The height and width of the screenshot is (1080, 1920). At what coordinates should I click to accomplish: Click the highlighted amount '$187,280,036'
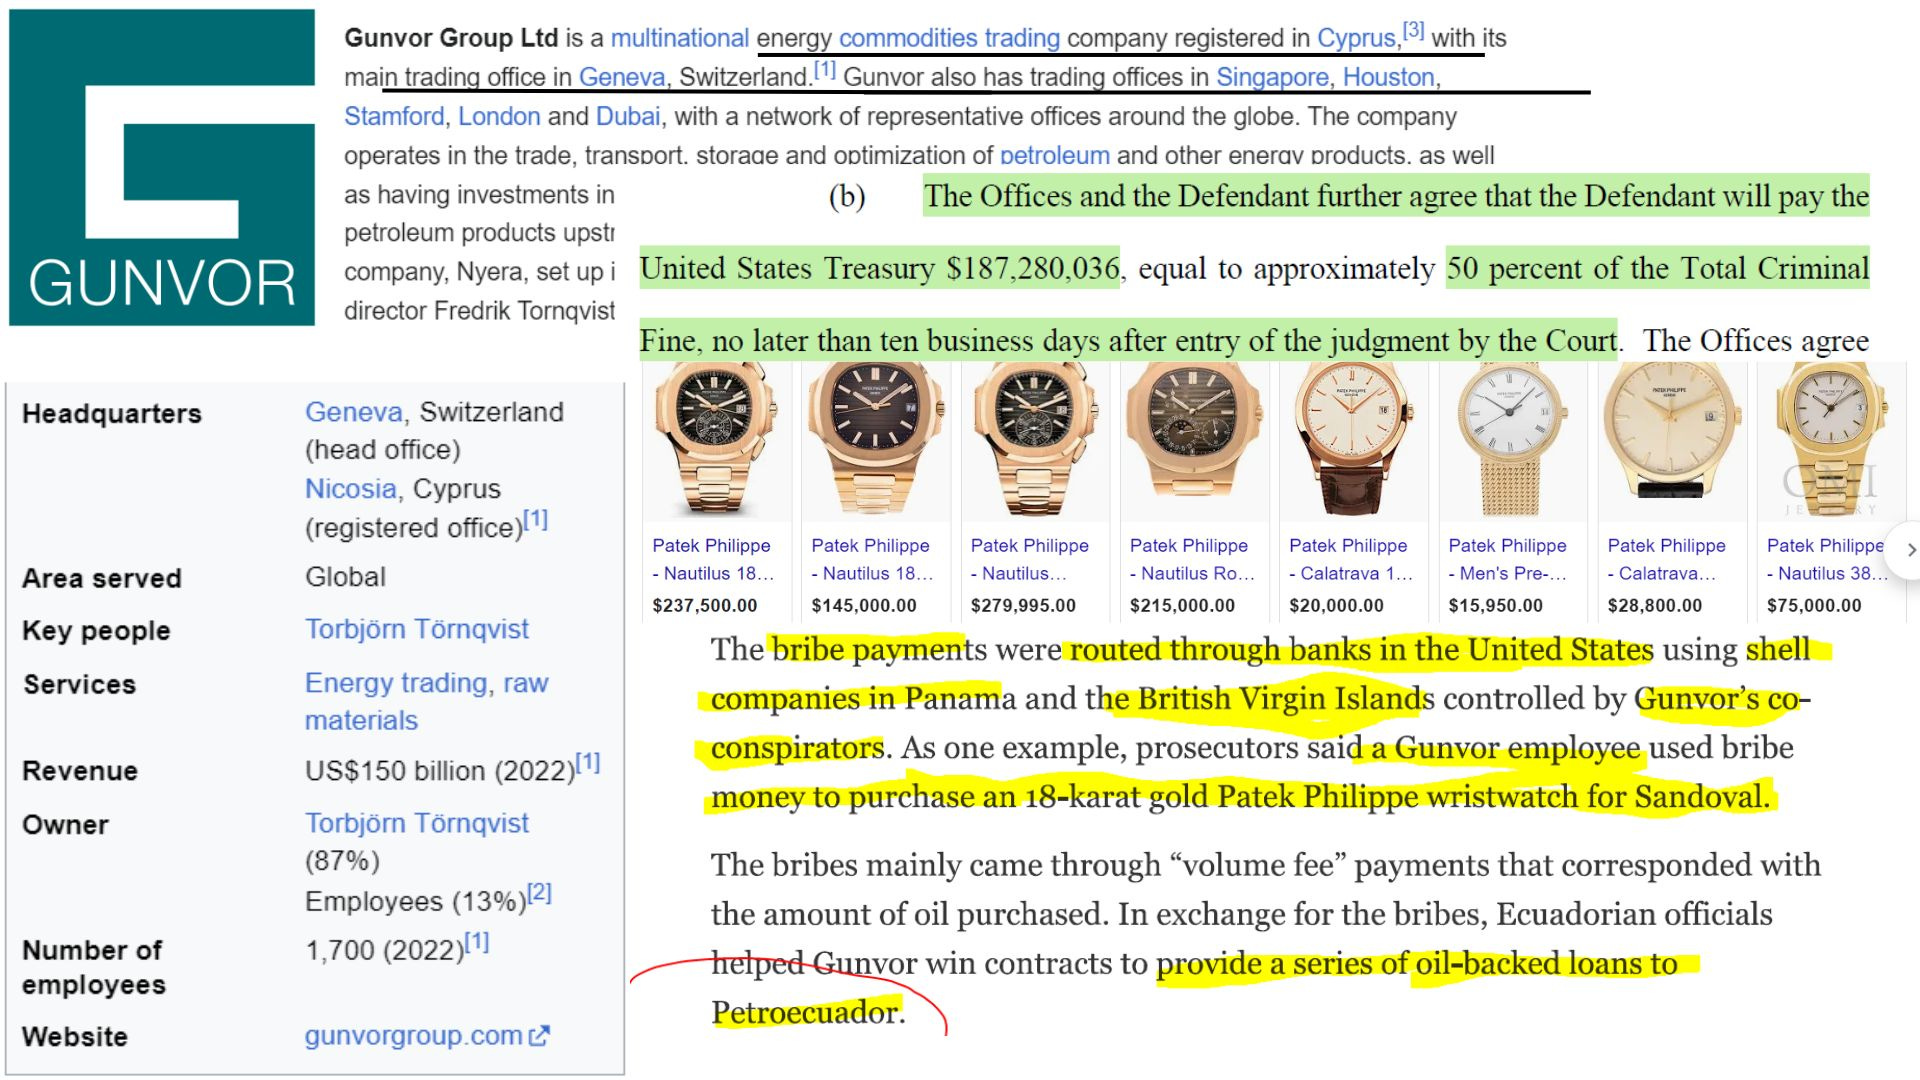(1033, 268)
